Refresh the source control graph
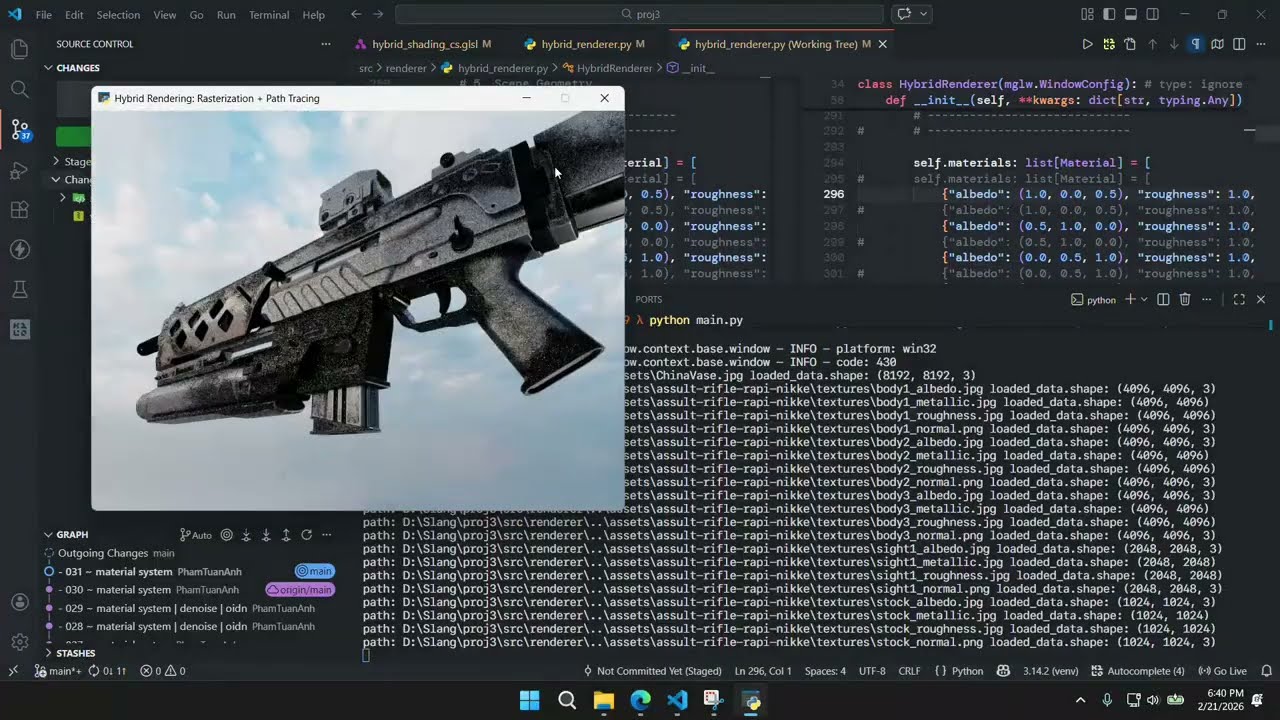The image size is (1280, 720). click(x=306, y=535)
